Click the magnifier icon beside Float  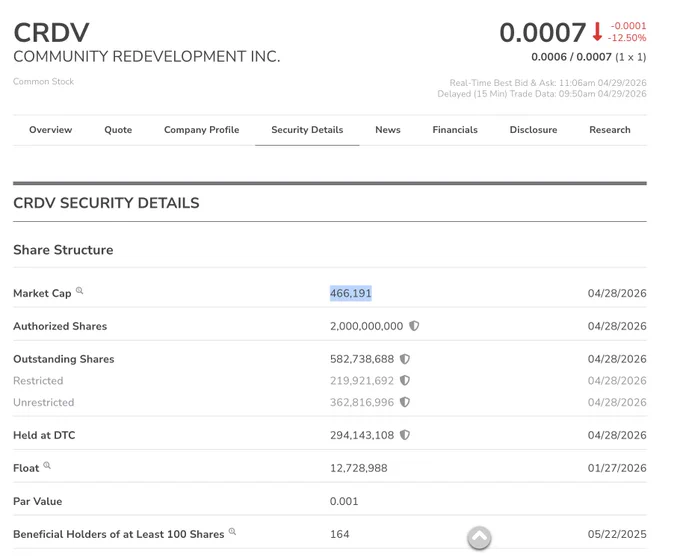47,465
